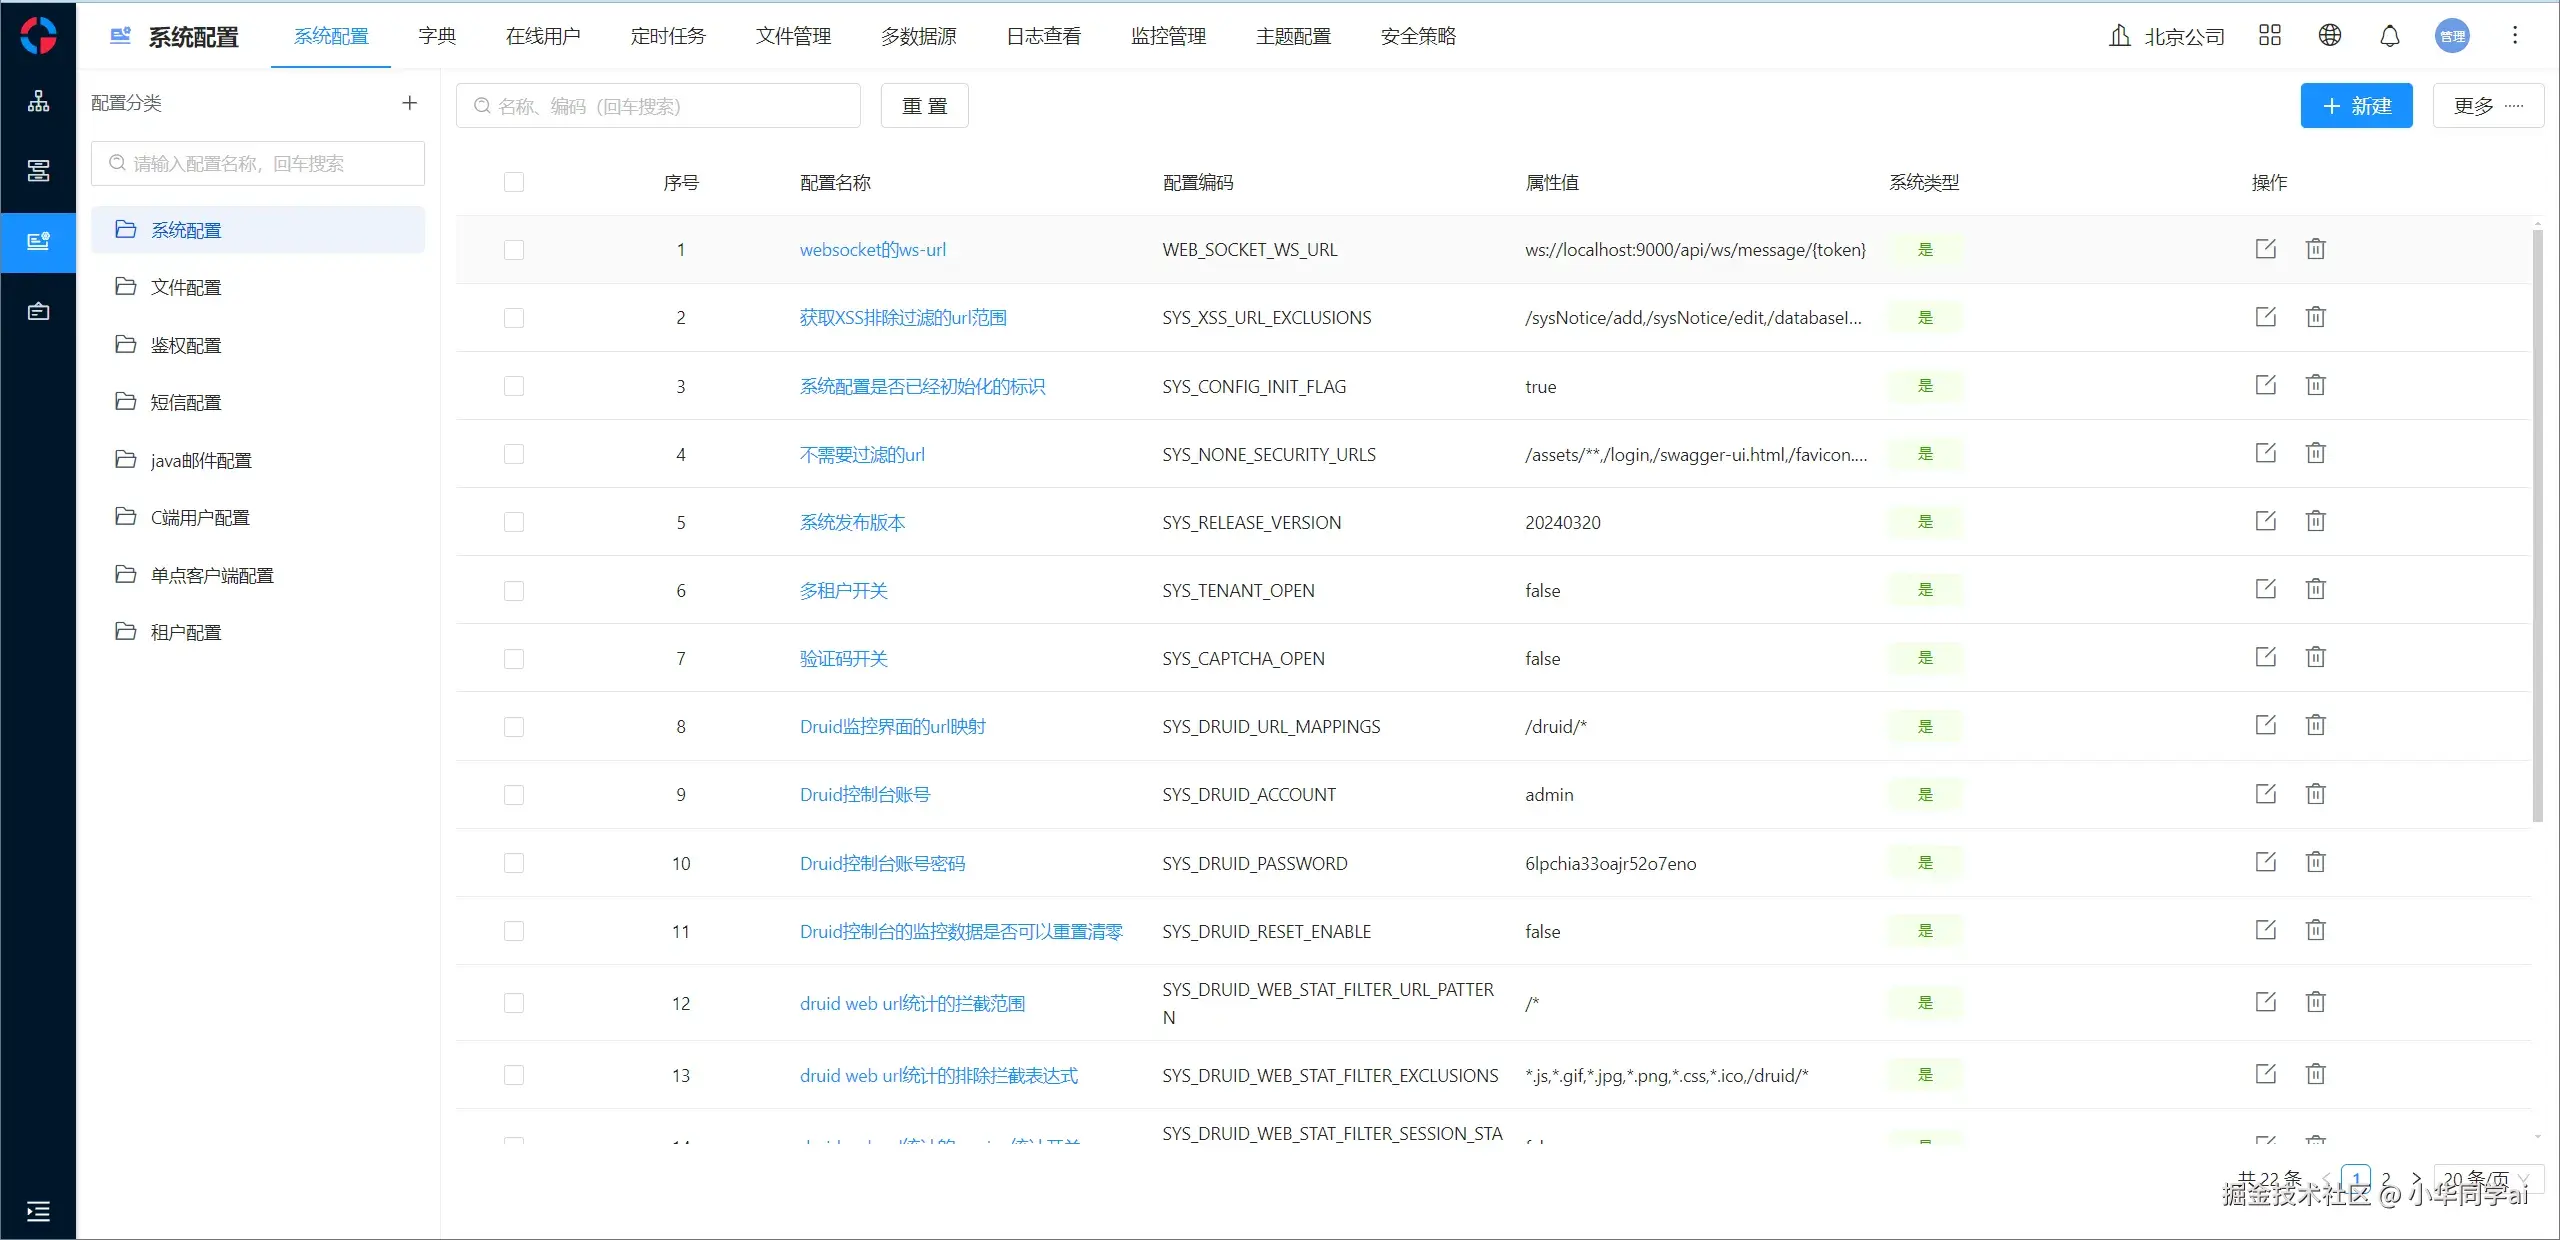2560x1240 pixels.
Task: Tick checkbox for row 5 系统发布版本
Action: coord(514,522)
